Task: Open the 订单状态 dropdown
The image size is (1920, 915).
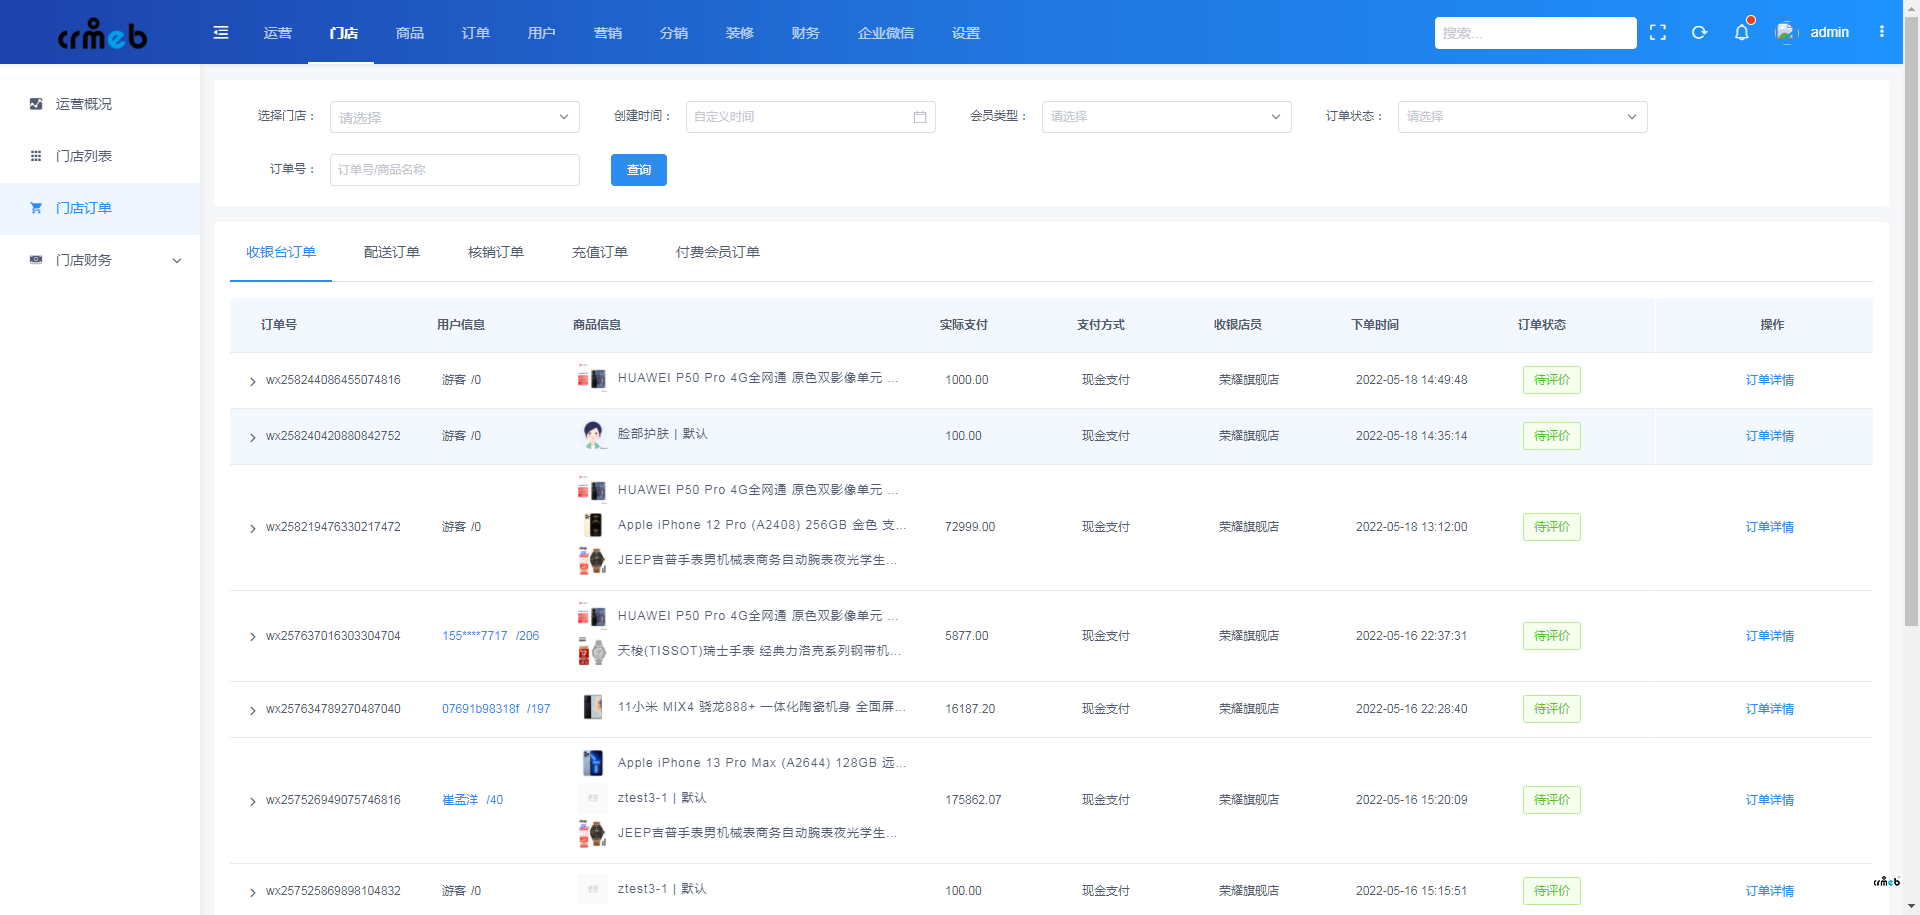Action: pyautogui.click(x=1523, y=117)
